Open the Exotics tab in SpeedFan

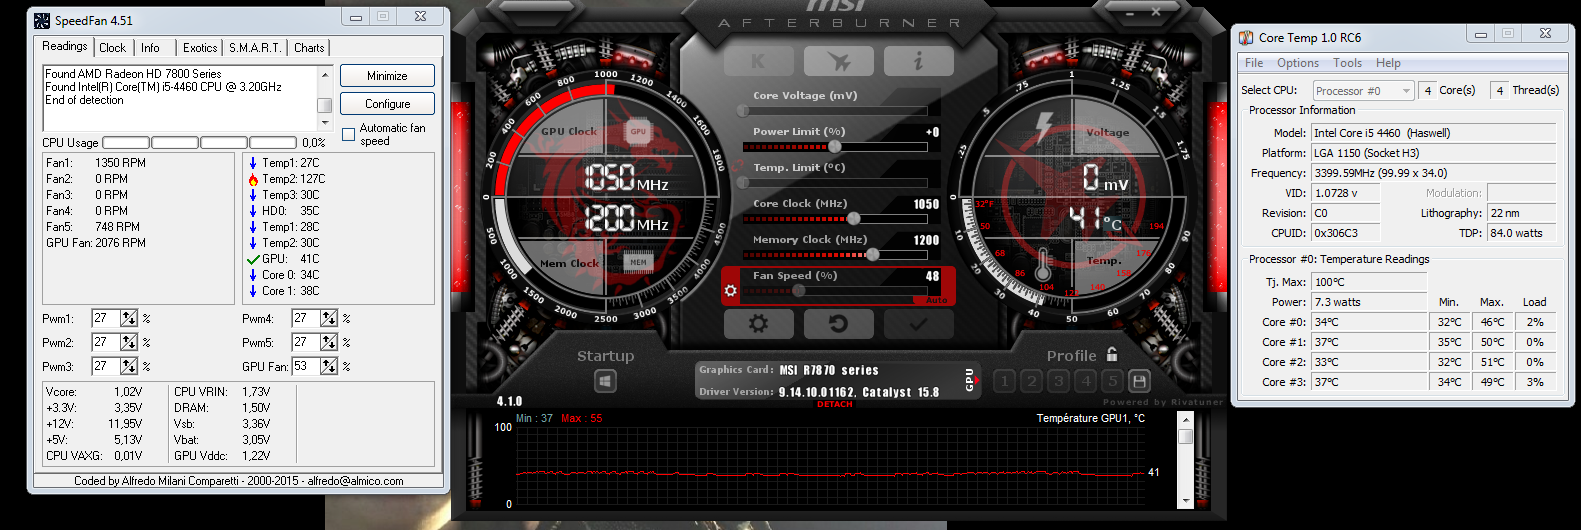point(200,48)
